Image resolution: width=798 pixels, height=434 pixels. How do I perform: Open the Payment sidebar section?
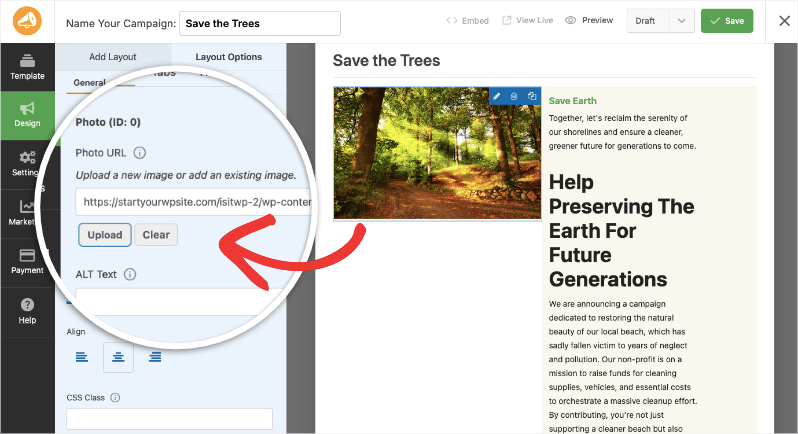tap(27, 262)
